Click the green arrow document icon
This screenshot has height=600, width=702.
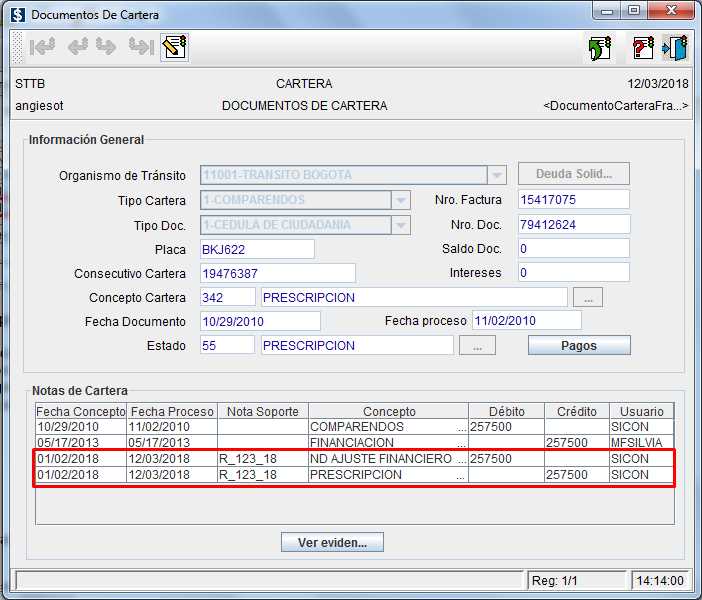599,48
